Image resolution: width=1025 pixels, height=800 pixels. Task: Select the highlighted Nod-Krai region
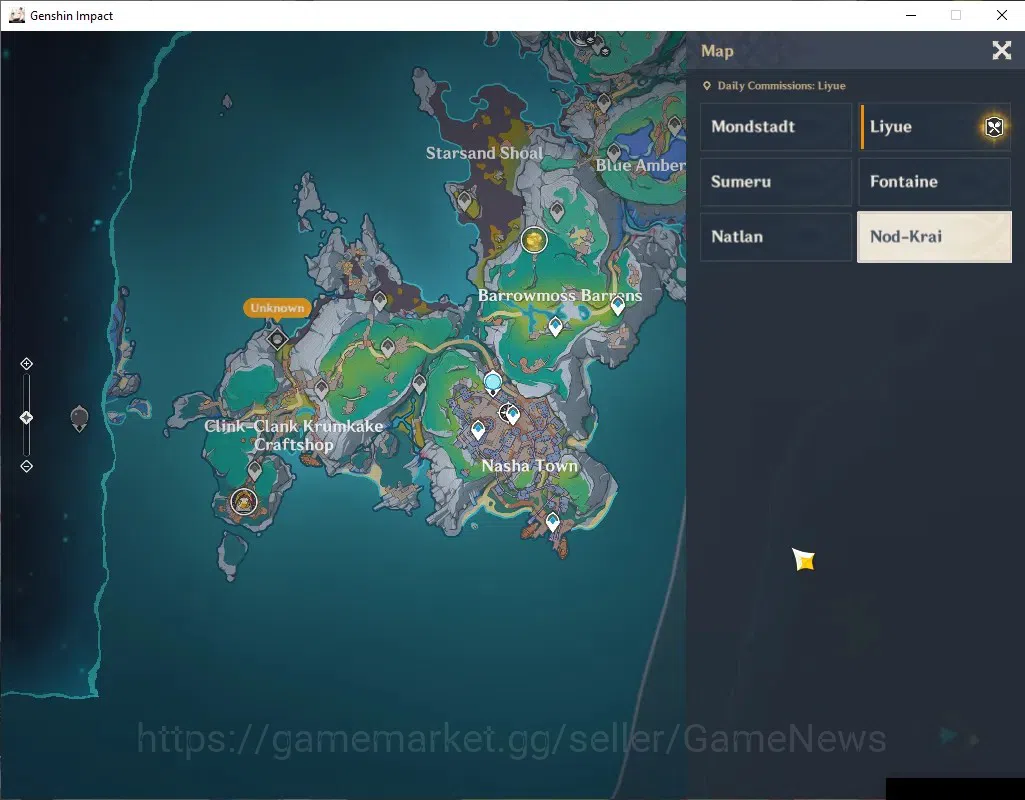[935, 237]
